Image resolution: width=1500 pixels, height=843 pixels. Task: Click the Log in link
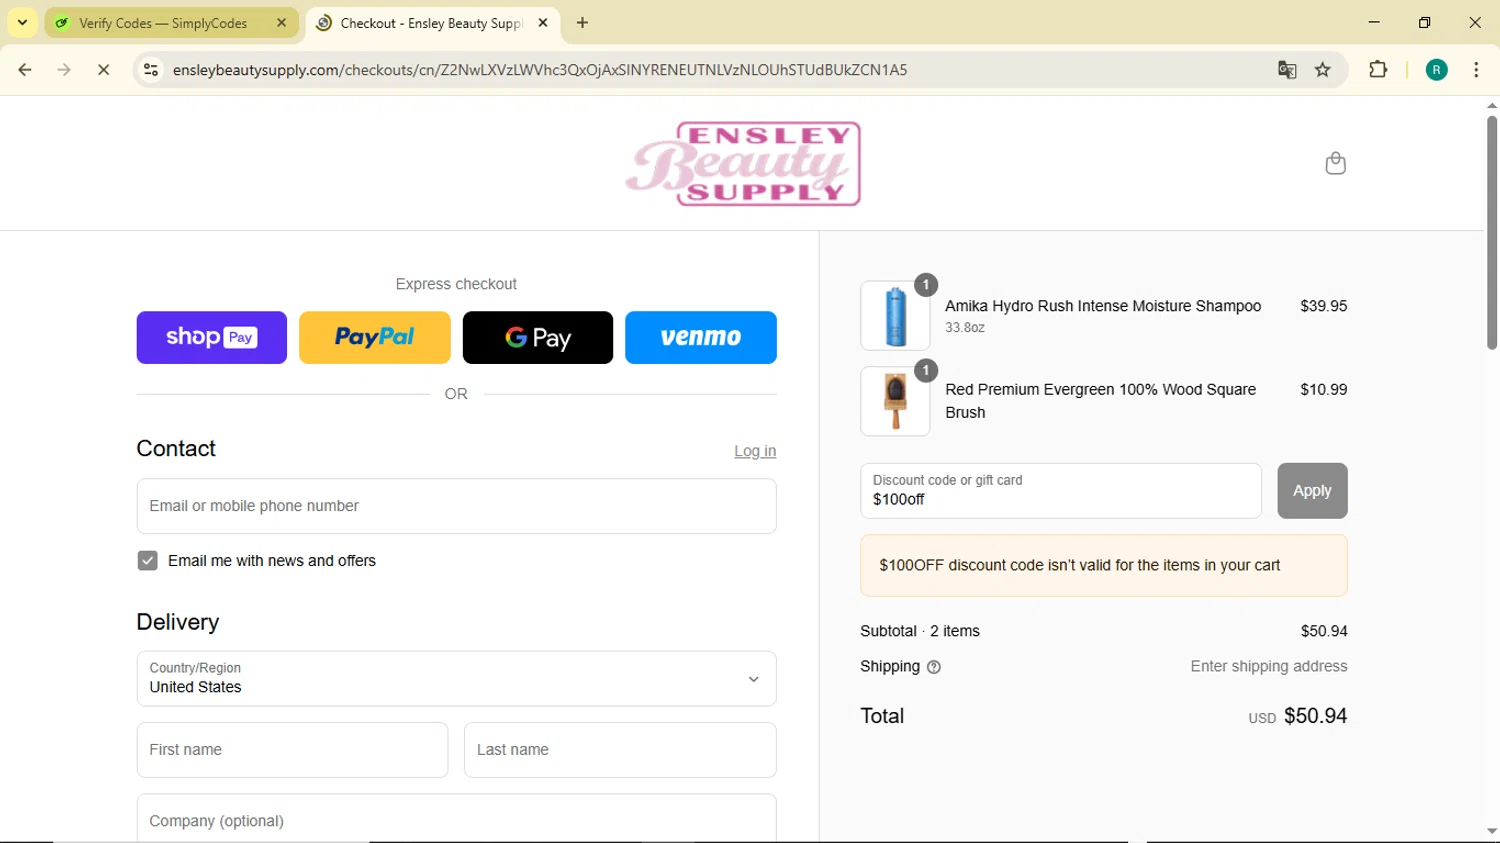pos(755,451)
